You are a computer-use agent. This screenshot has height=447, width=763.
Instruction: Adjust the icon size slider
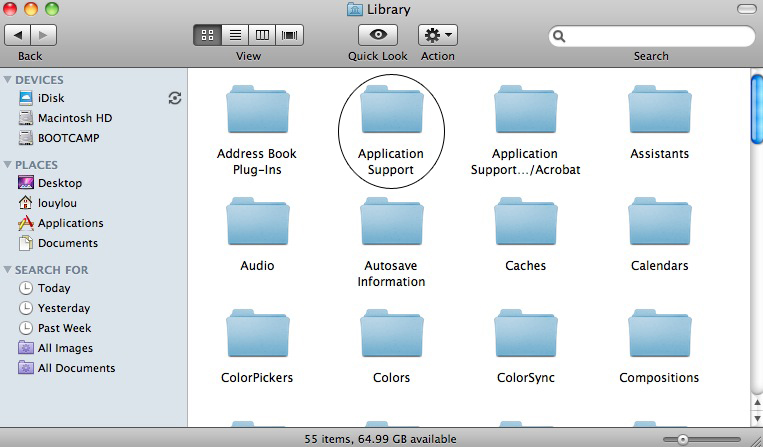pos(683,439)
